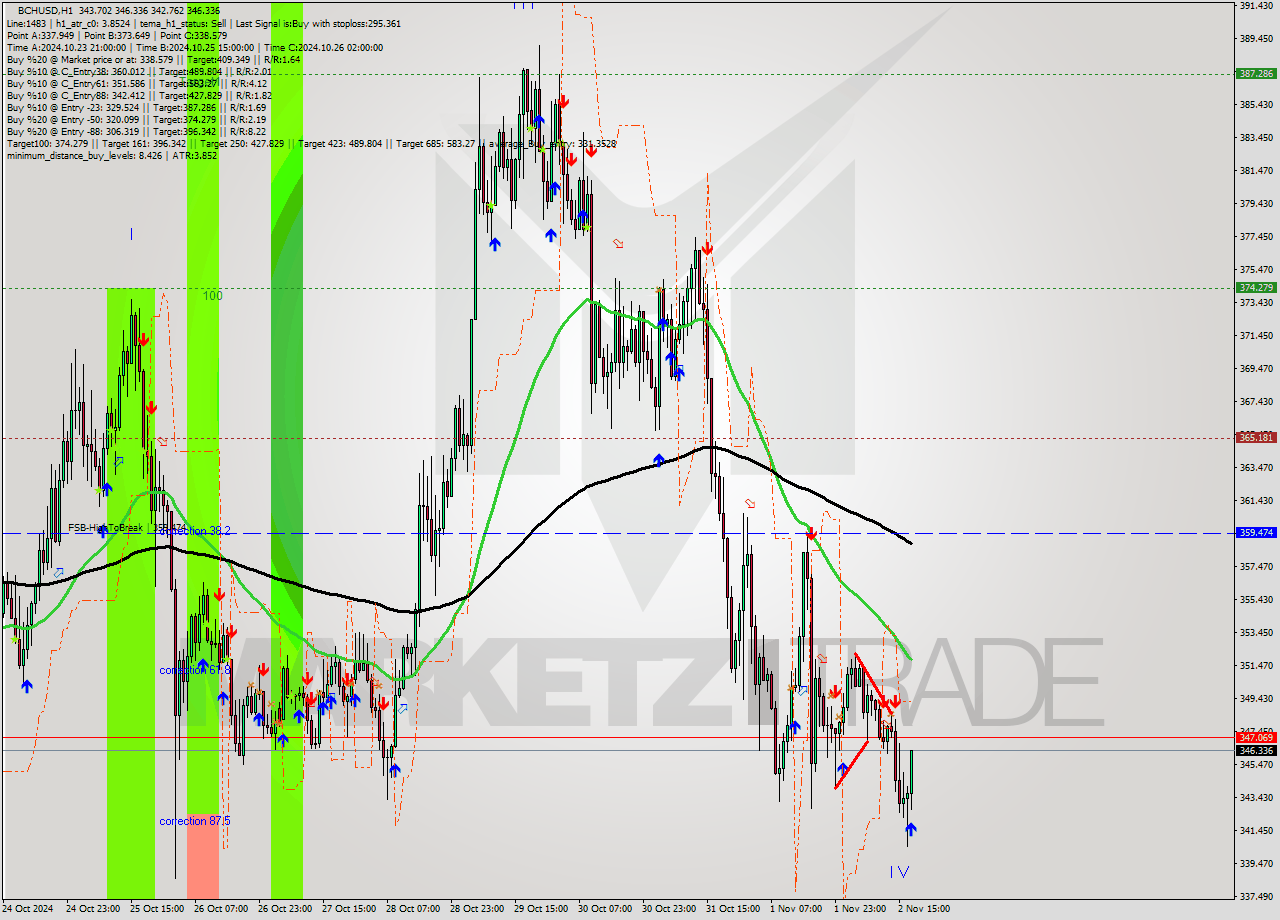The width and height of the screenshot is (1280, 920).
Task: Click the '31 Oct 15:00' time label
Action: coord(733,909)
